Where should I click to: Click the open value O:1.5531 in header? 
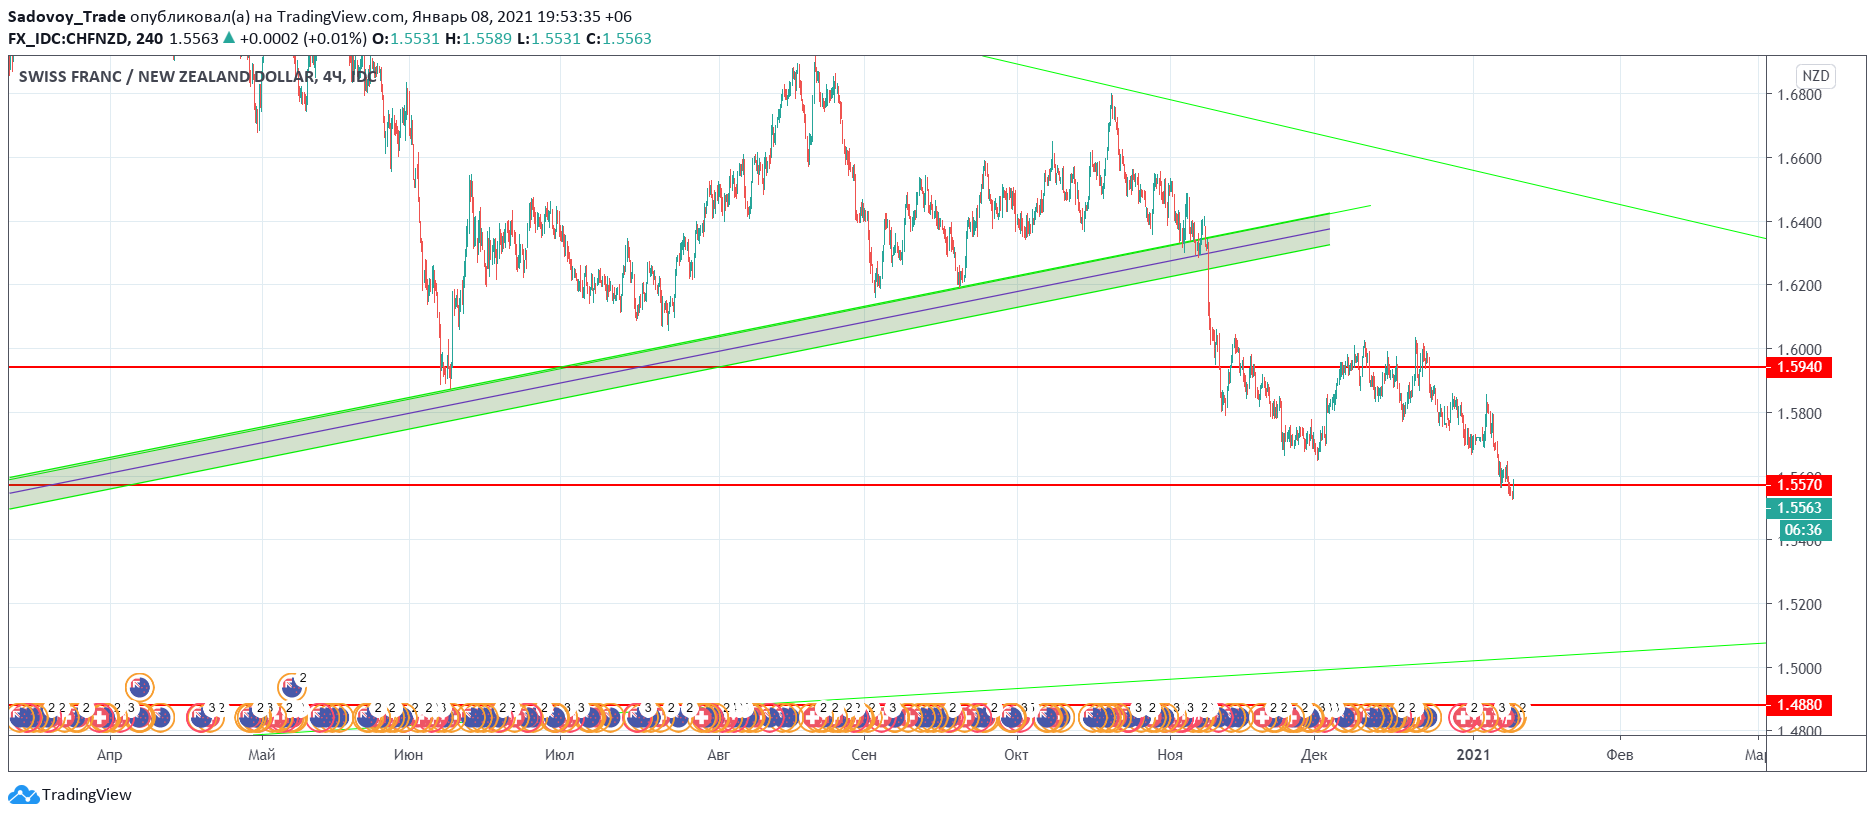[406, 38]
